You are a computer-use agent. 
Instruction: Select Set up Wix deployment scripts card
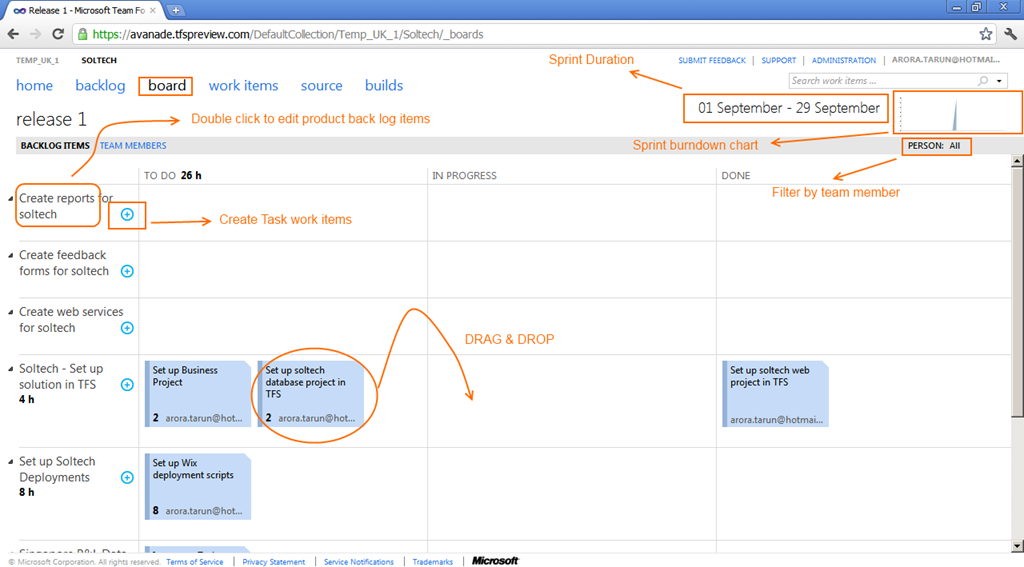tap(198, 487)
